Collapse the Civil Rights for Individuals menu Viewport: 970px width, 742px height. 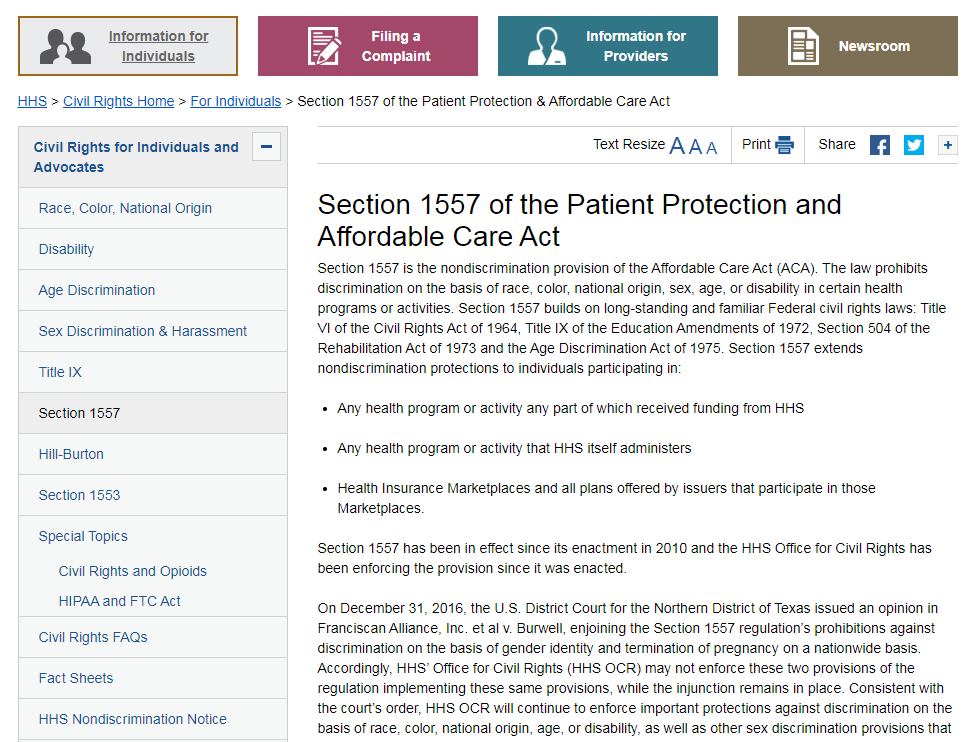click(x=266, y=147)
